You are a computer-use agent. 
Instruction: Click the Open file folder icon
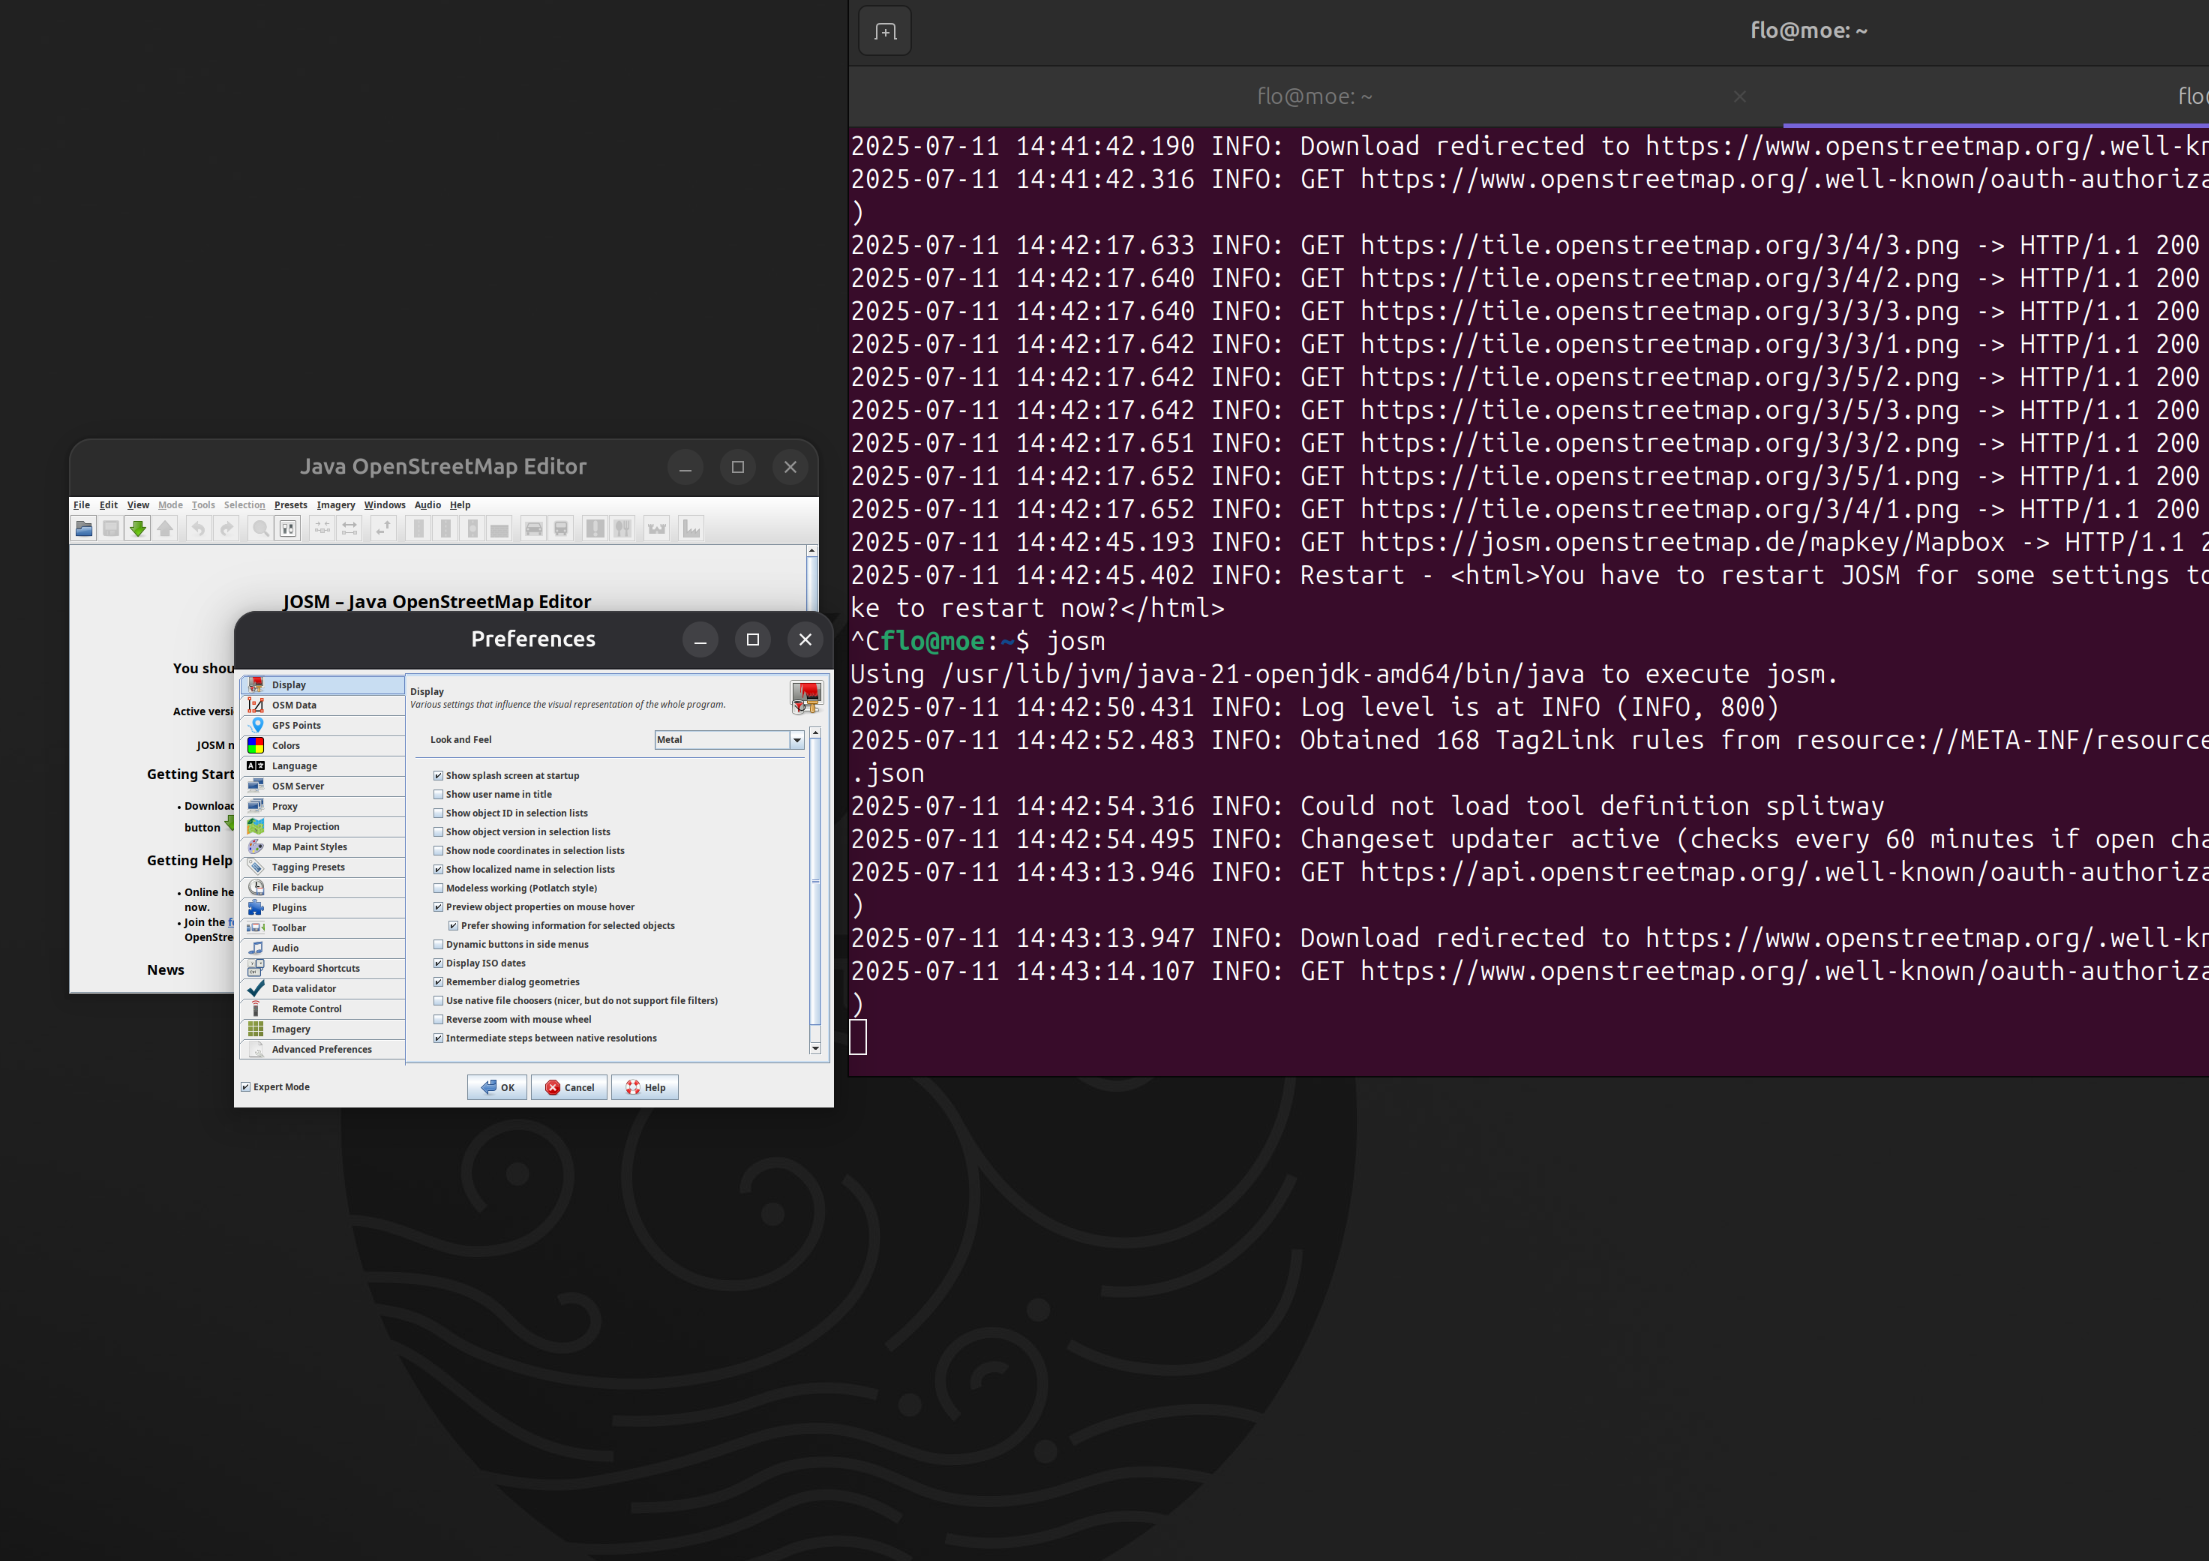click(84, 529)
